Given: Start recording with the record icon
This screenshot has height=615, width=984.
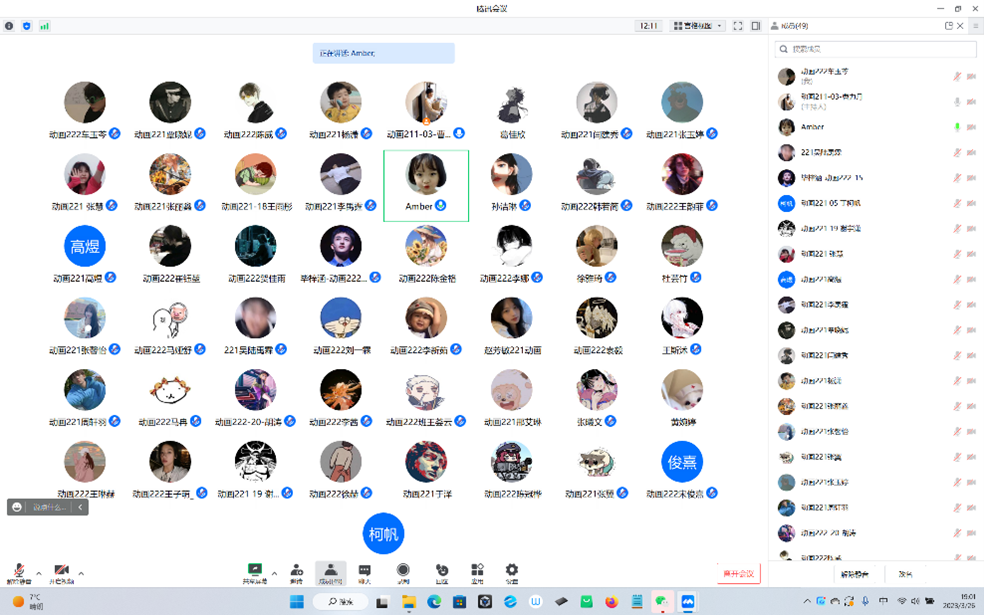Looking at the screenshot, I should (x=403, y=571).
